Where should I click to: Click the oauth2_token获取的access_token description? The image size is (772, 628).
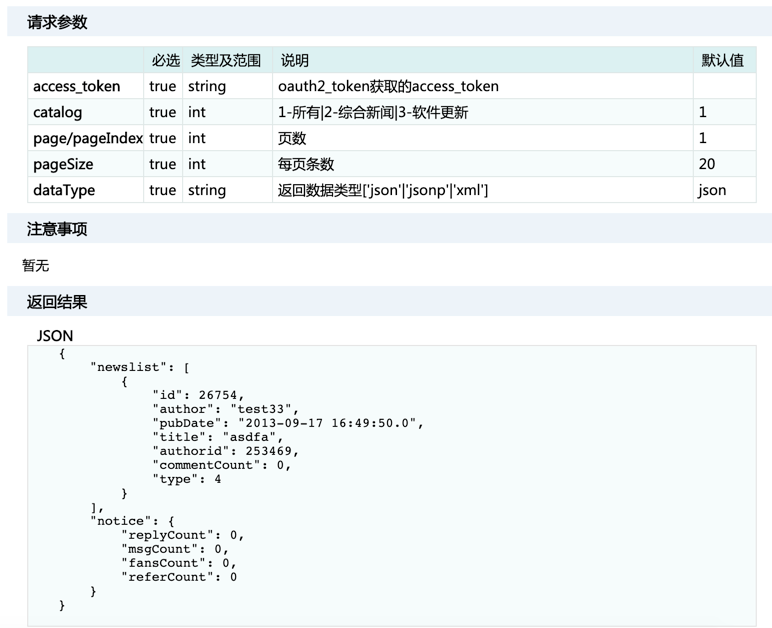[x=388, y=87]
